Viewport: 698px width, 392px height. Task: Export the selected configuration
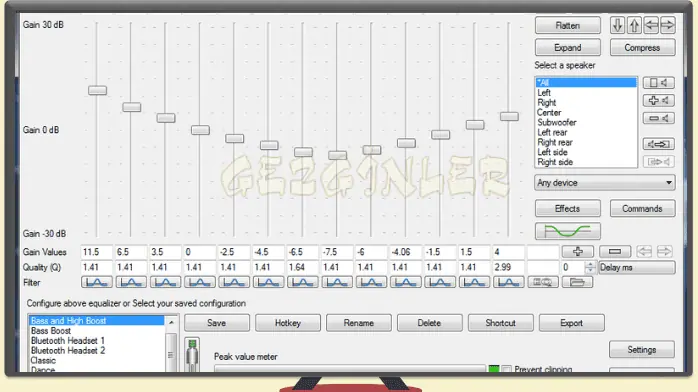point(572,323)
